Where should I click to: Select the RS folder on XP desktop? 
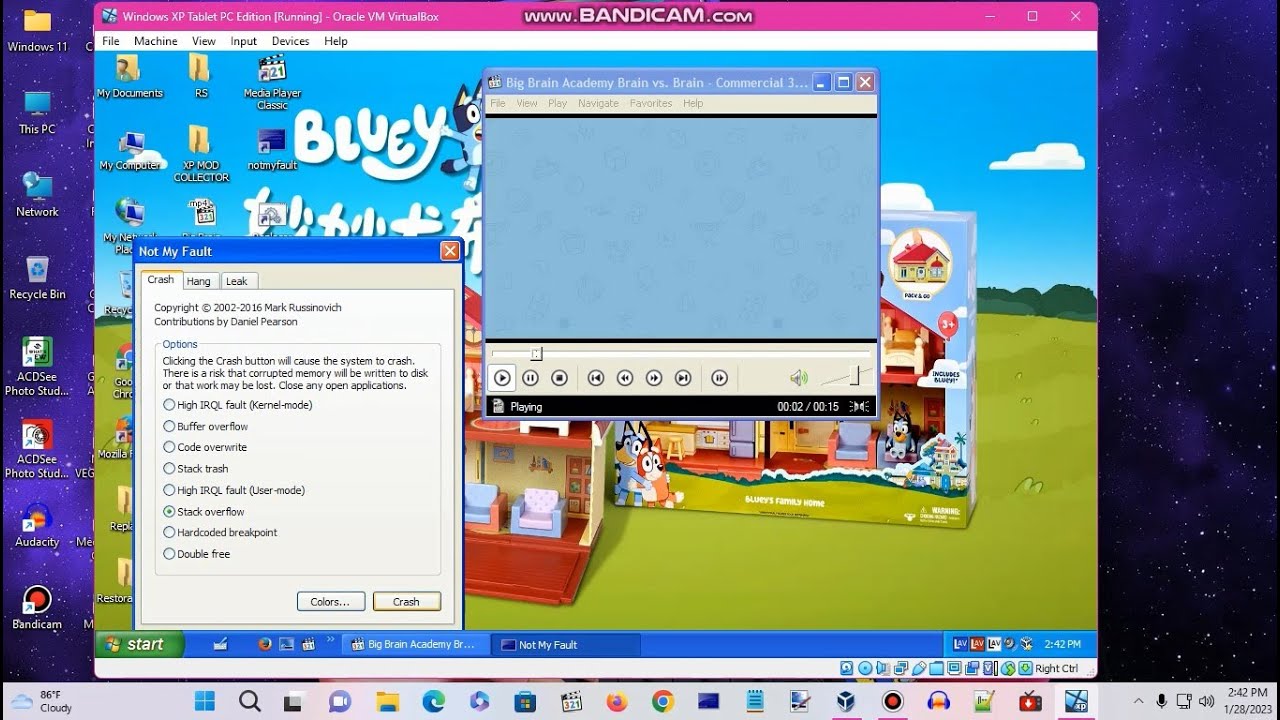click(x=201, y=77)
